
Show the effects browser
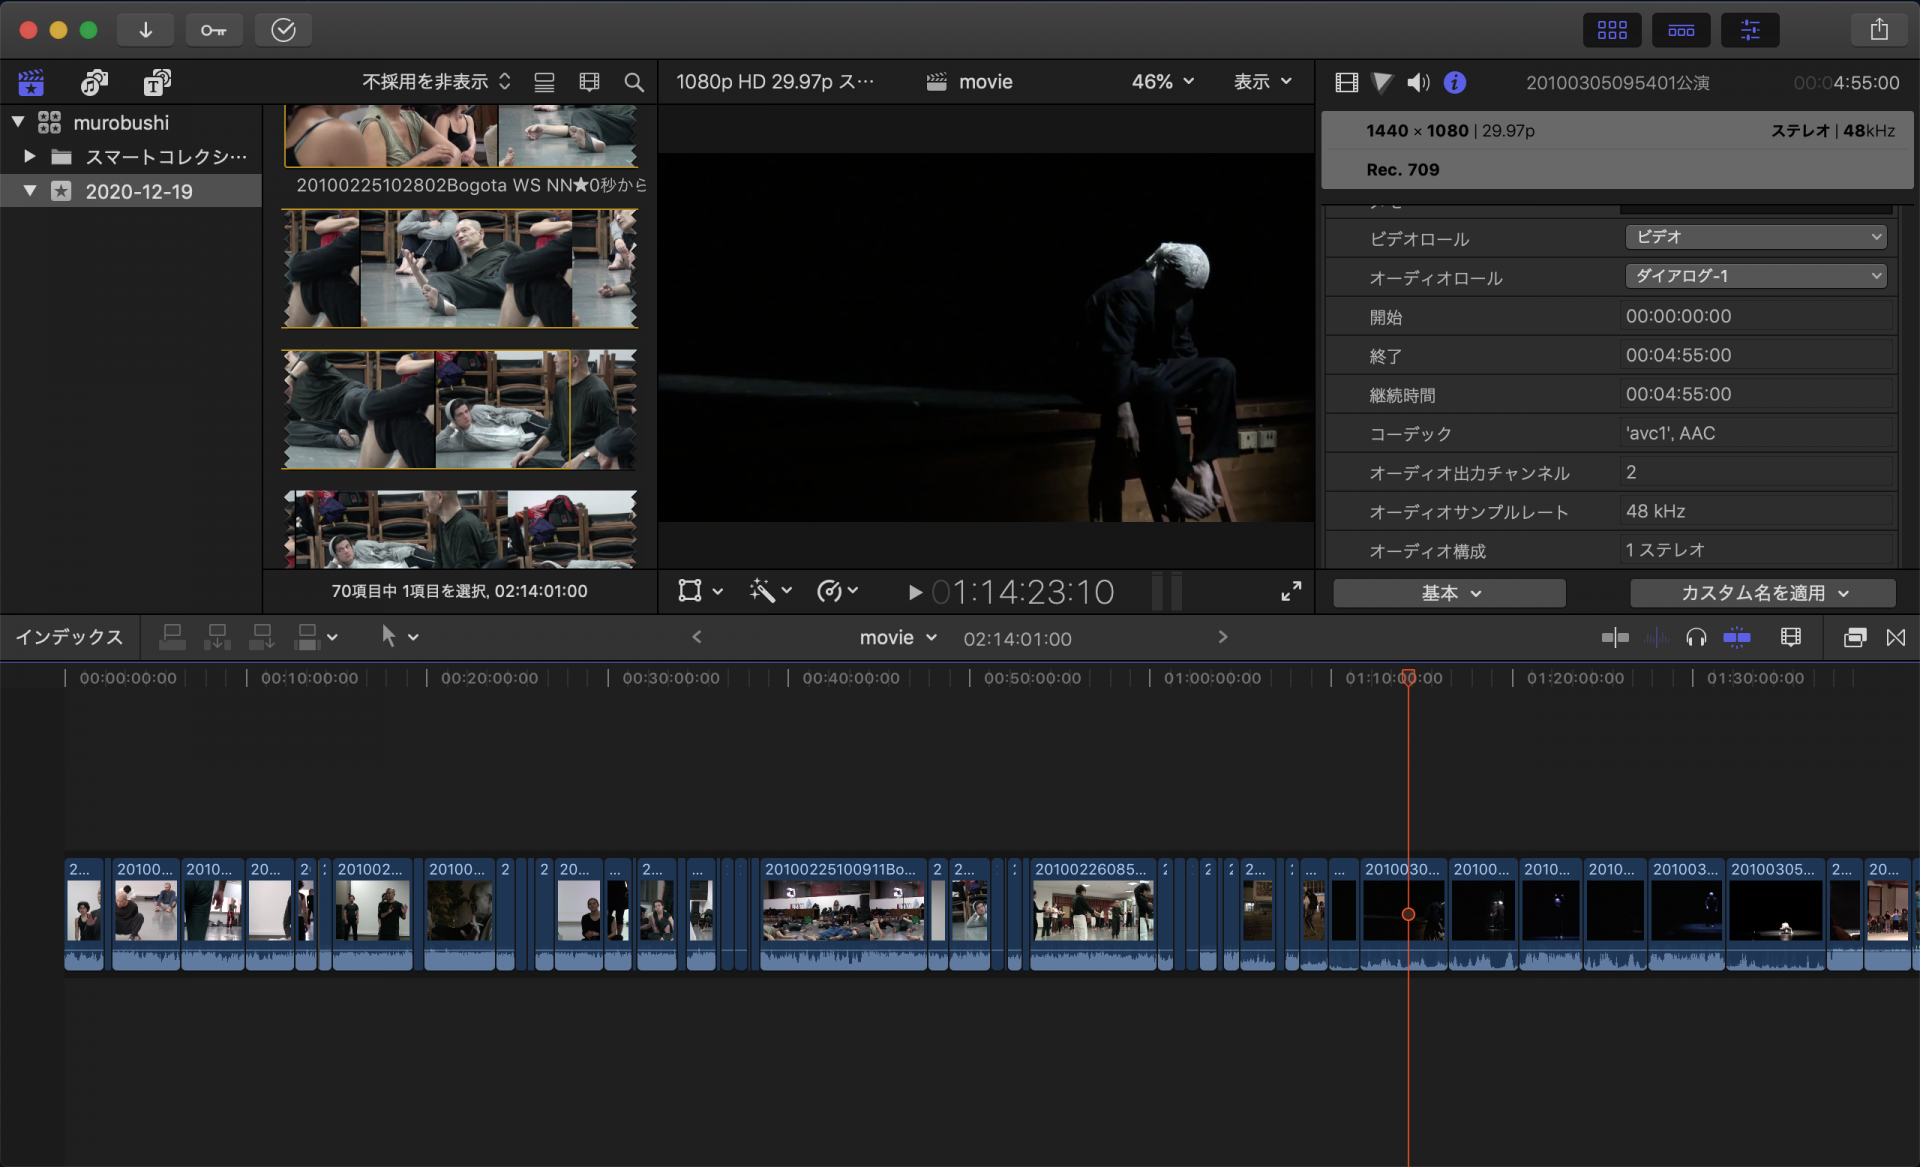(1854, 637)
